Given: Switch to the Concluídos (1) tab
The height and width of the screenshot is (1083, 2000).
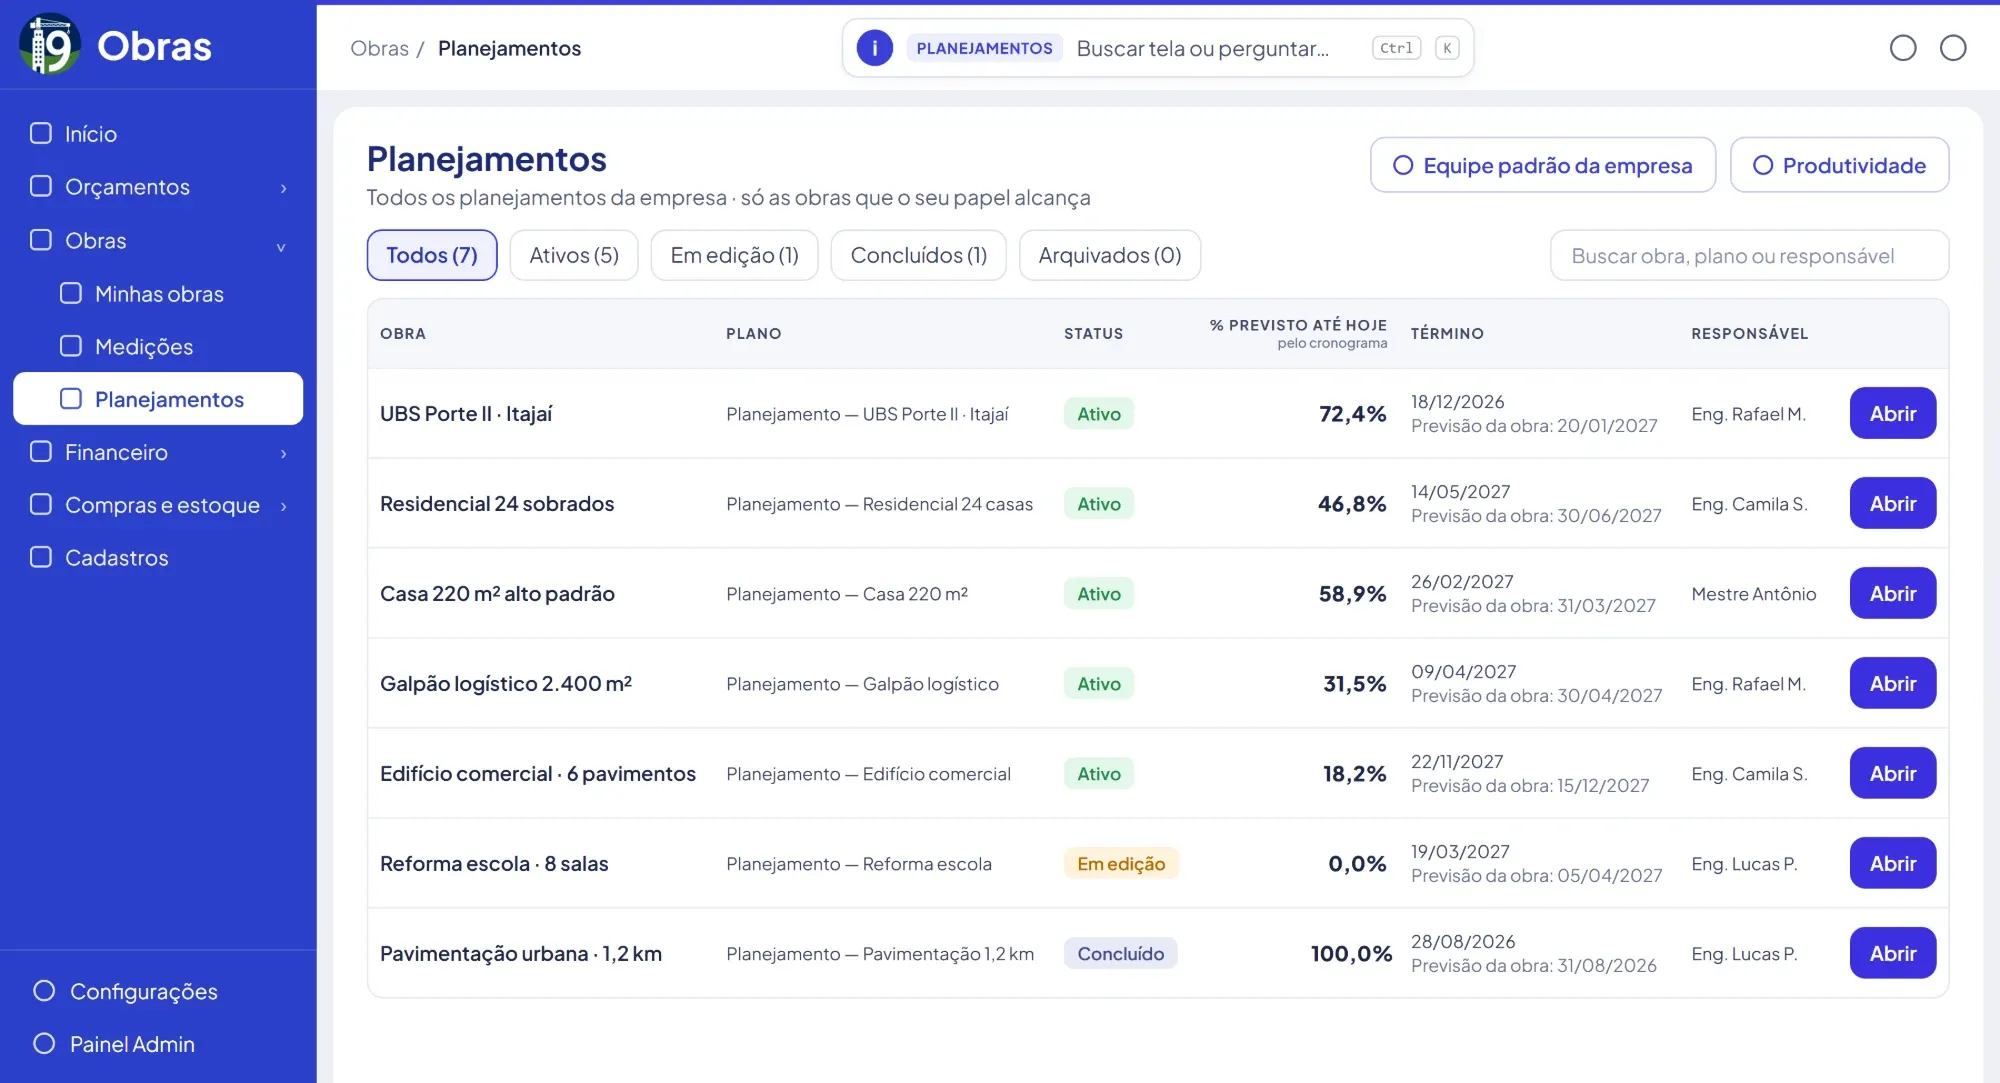Looking at the screenshot, I should tap(918, 255).
